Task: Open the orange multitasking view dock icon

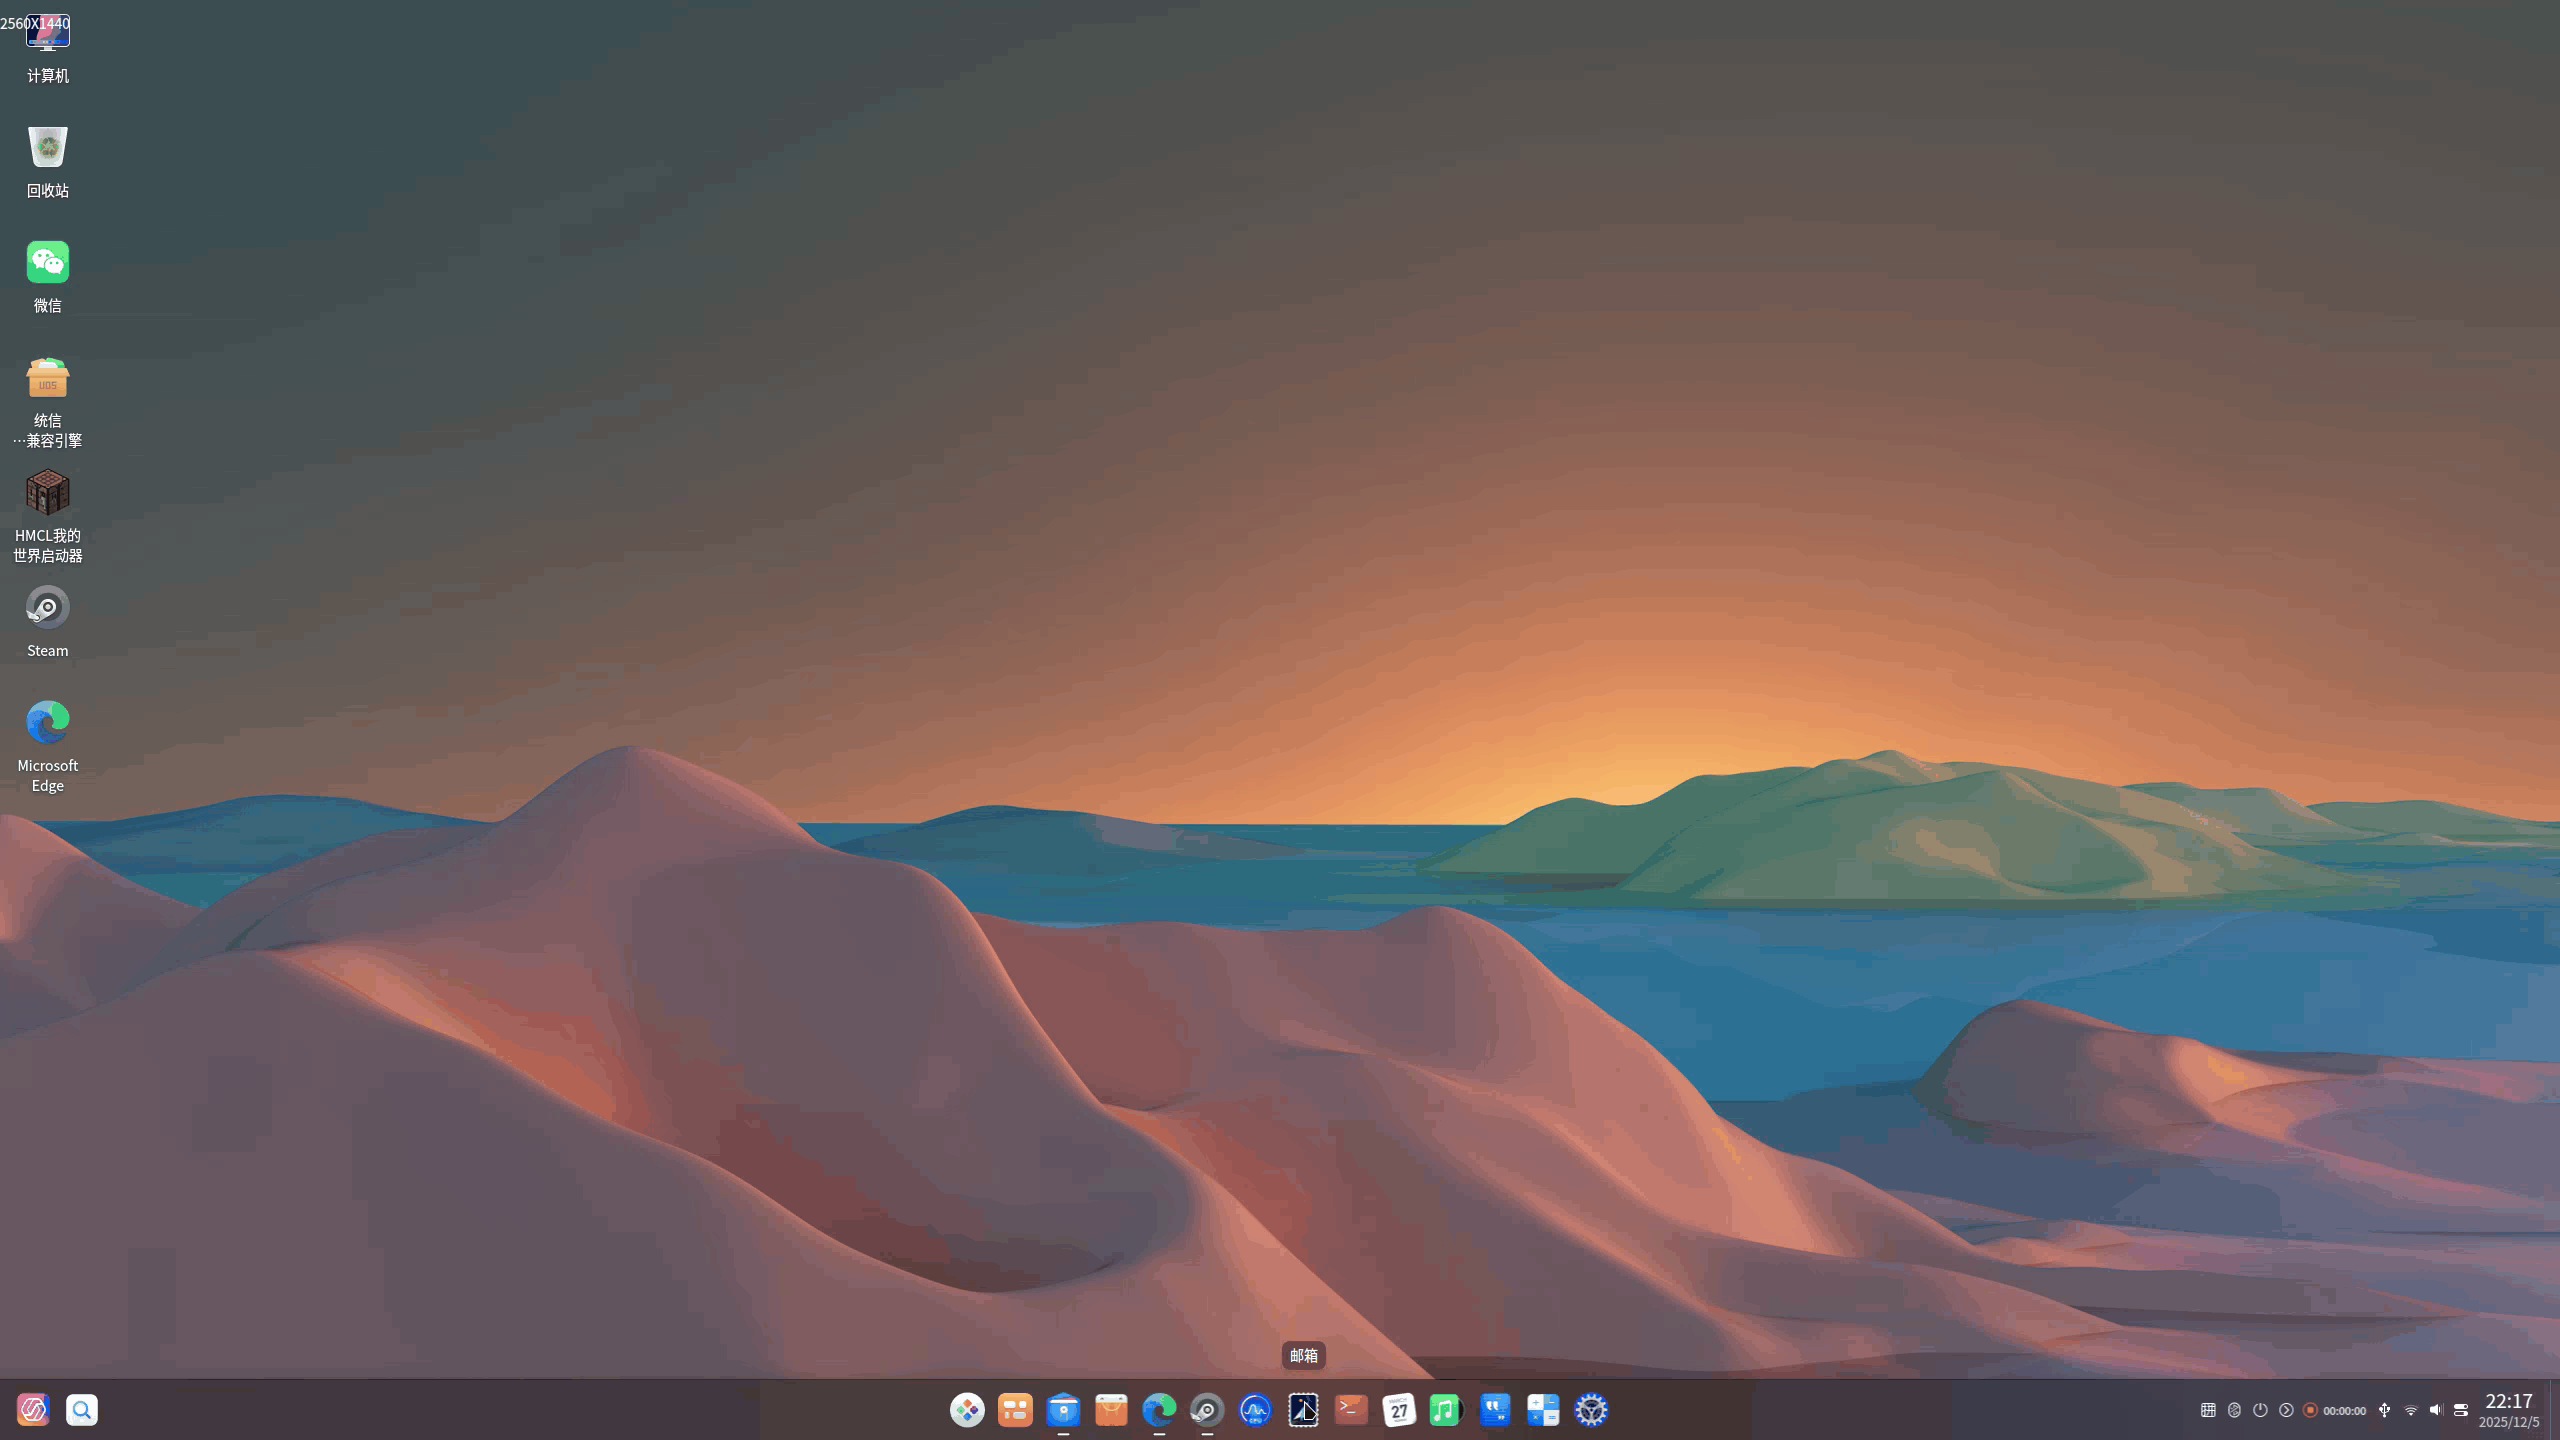Action: coord(1015,1410)
